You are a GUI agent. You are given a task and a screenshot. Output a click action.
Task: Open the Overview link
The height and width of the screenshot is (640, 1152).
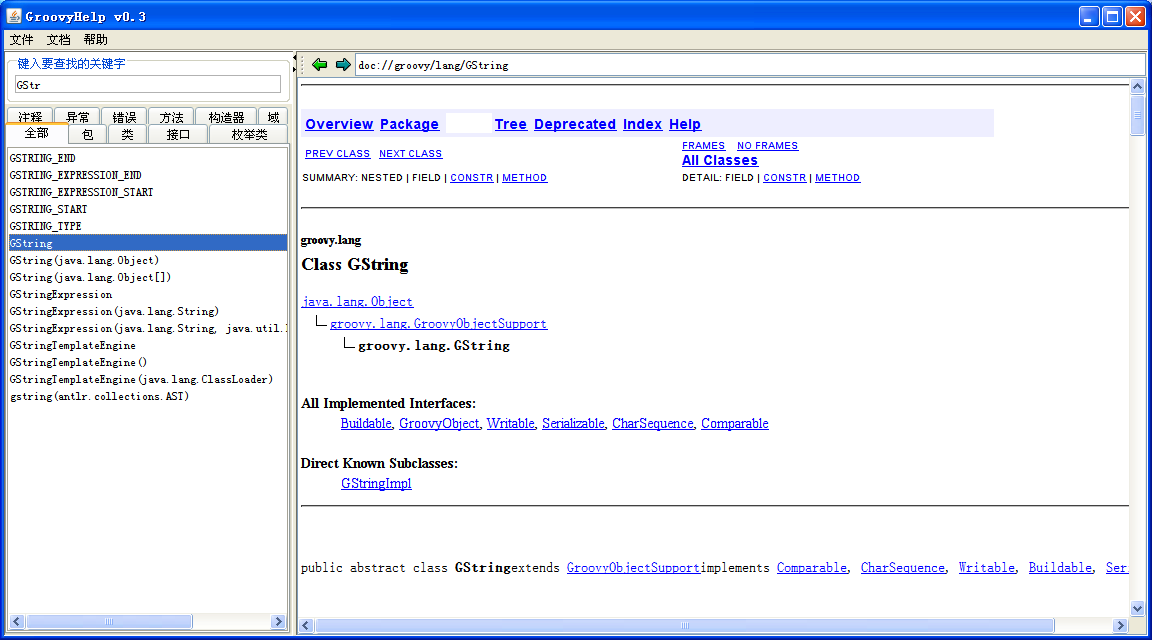tap(339, 124)
